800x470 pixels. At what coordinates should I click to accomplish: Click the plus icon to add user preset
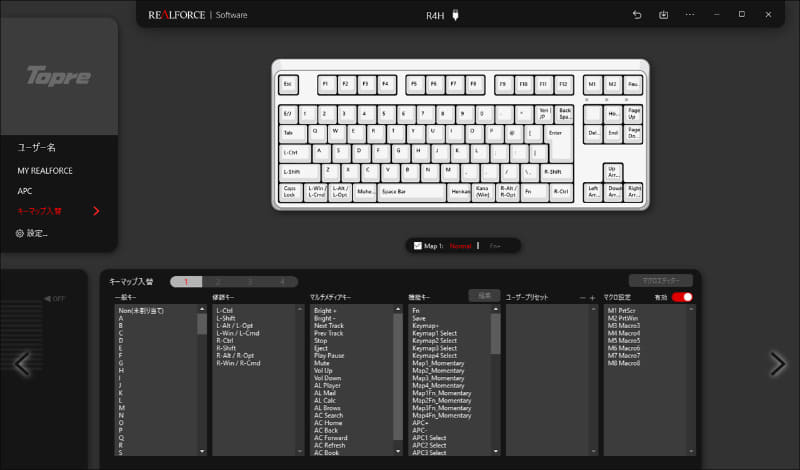(592, 298)
